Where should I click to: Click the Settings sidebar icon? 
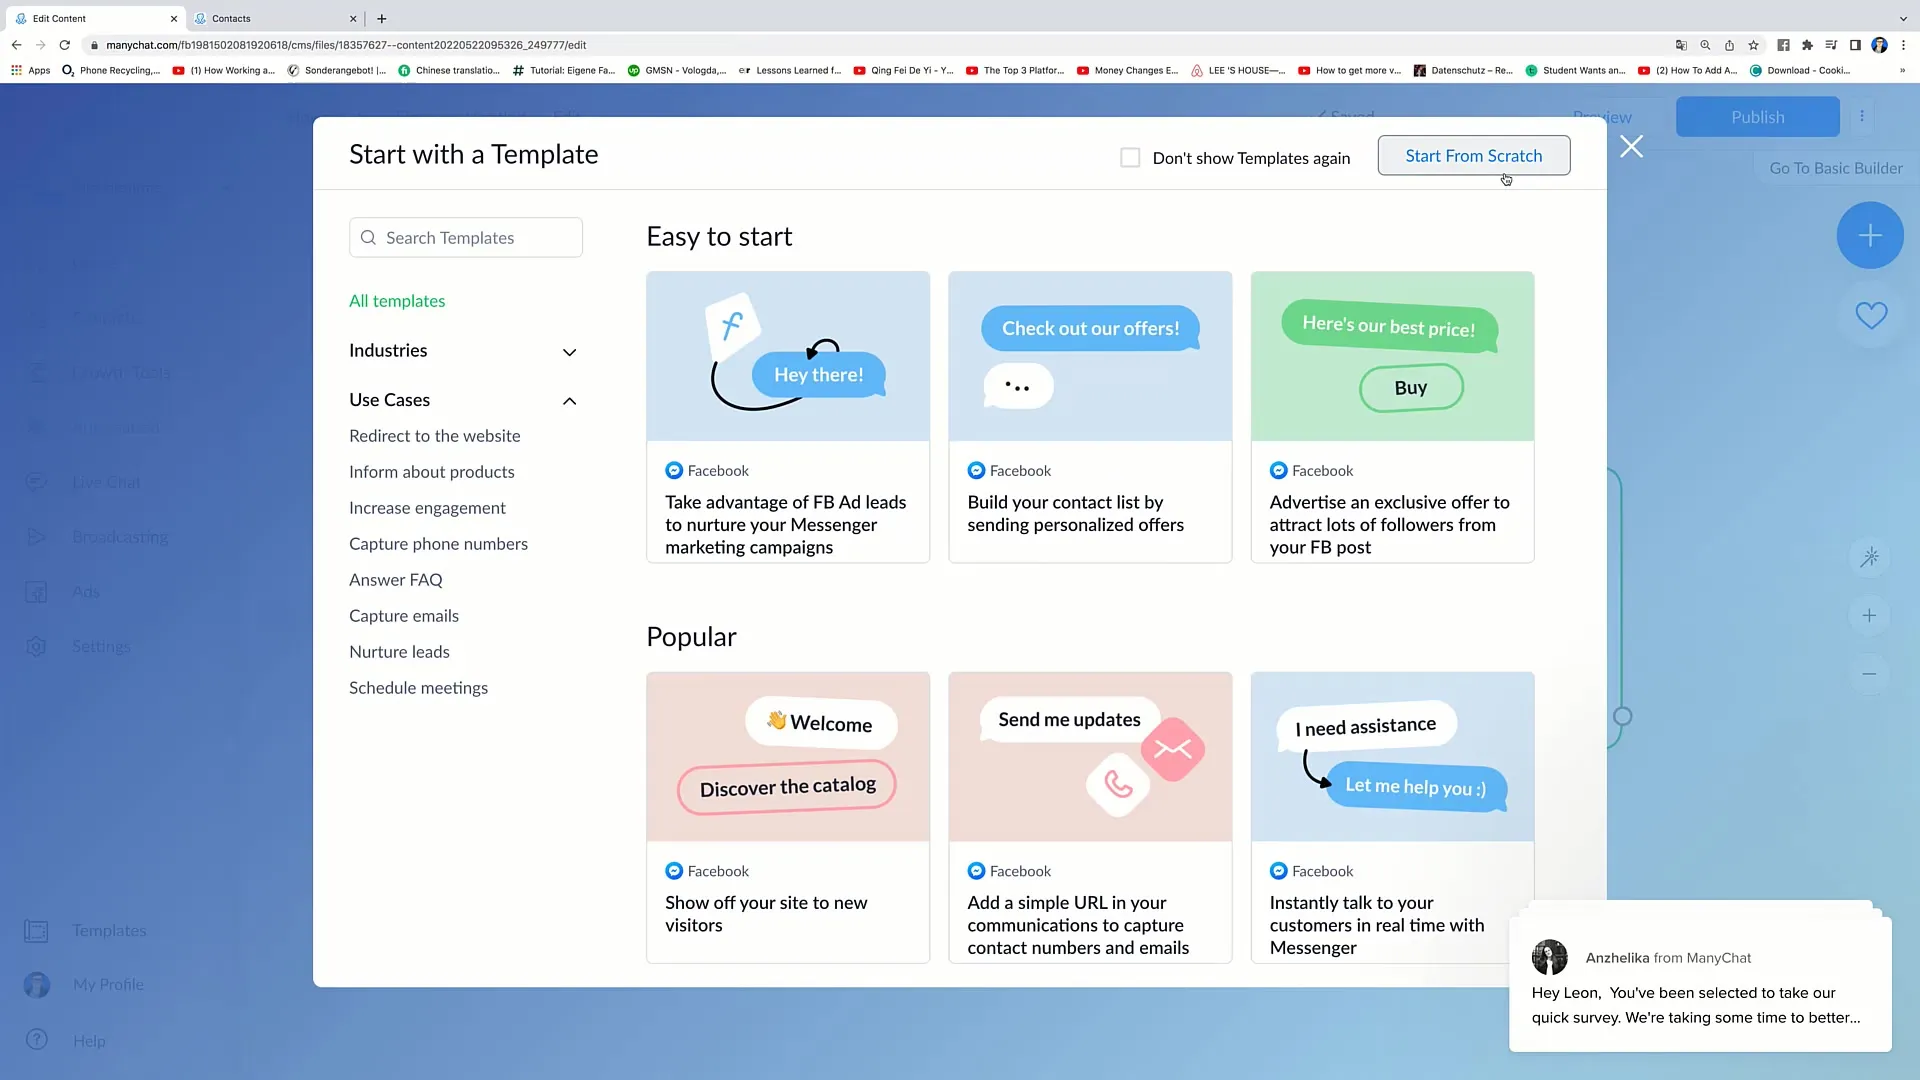(x=36, y=646)
